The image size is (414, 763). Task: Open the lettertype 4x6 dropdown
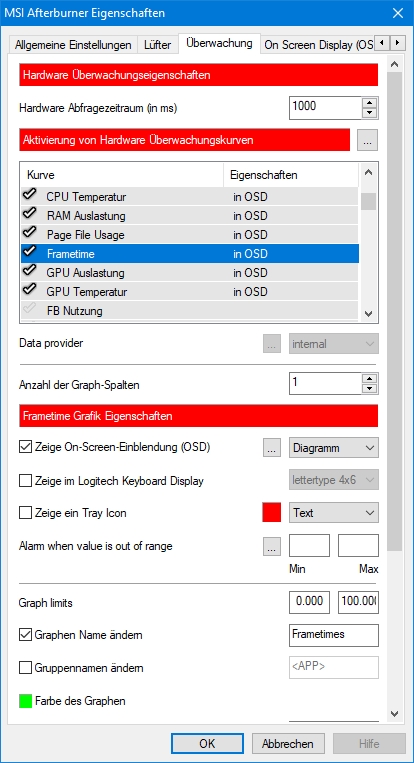(x=334, y=480)
